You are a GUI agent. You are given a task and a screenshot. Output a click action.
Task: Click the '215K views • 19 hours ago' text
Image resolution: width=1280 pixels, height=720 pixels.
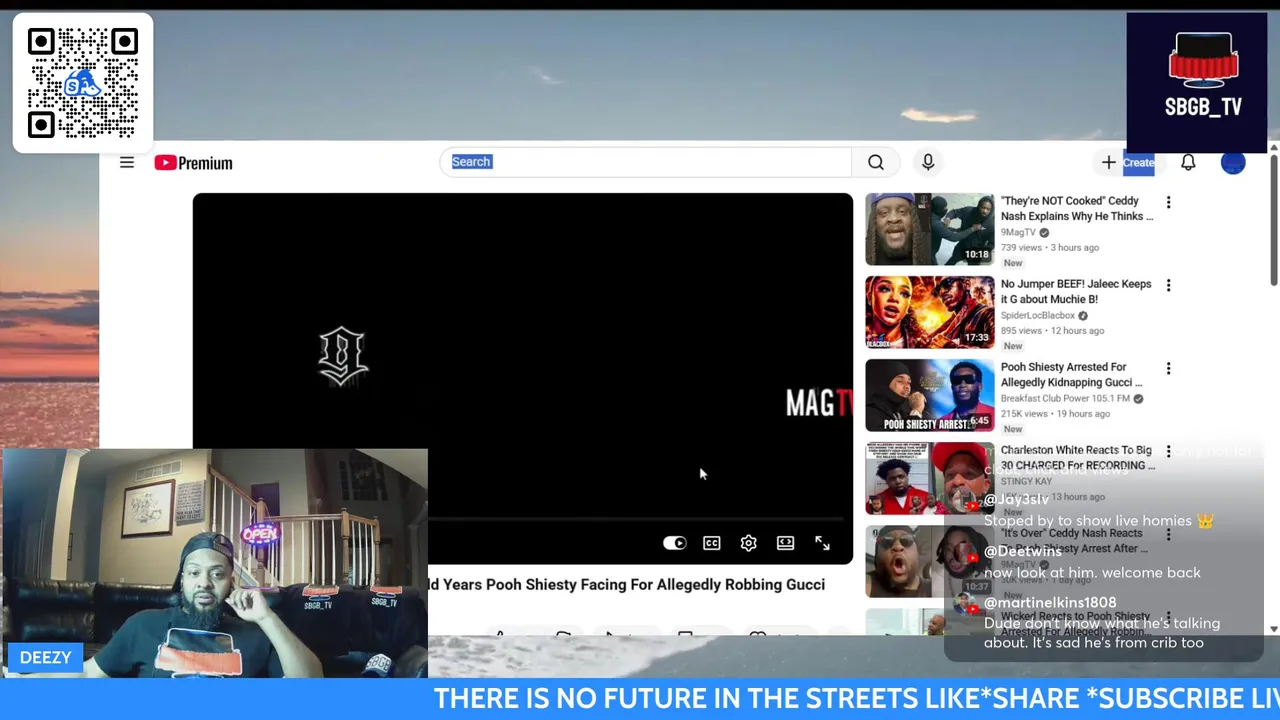click(1055, 413)
